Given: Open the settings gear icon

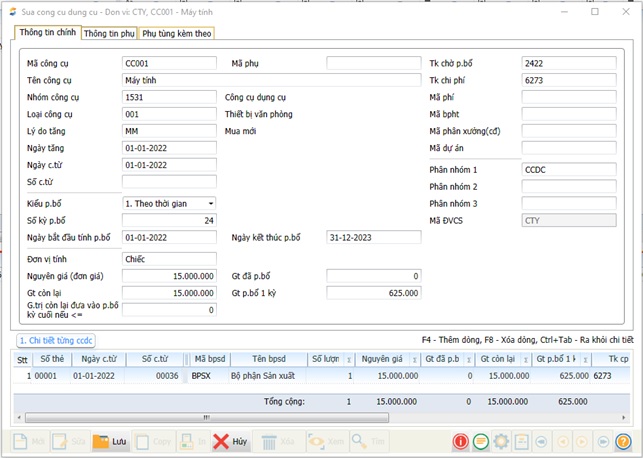Looking at the screenshot, I should coord(501,441).
